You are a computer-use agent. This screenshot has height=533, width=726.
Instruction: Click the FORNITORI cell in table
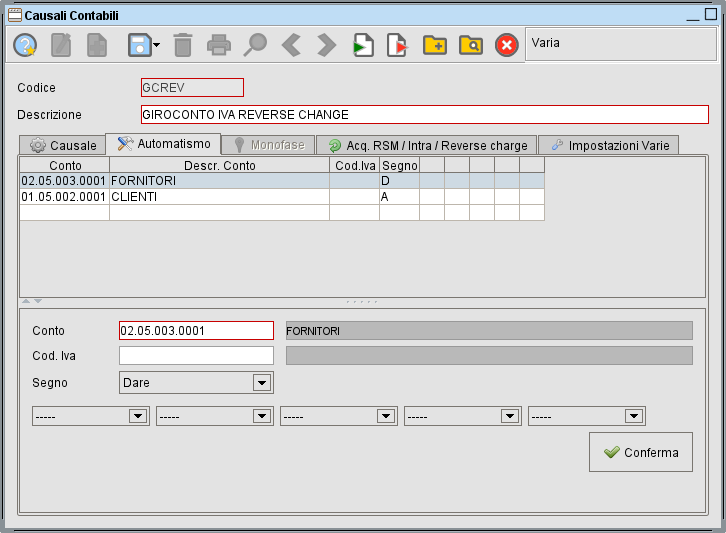tap(219, 181)
